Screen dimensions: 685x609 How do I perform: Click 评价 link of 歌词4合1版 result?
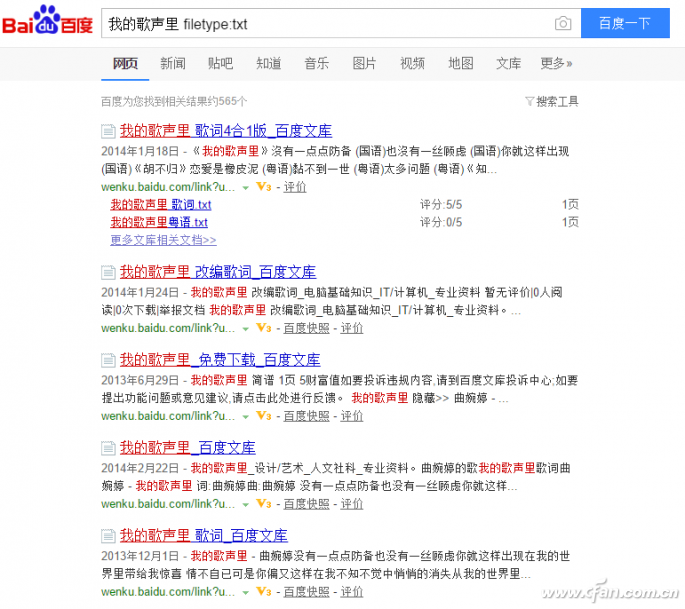tap(295, 187)
